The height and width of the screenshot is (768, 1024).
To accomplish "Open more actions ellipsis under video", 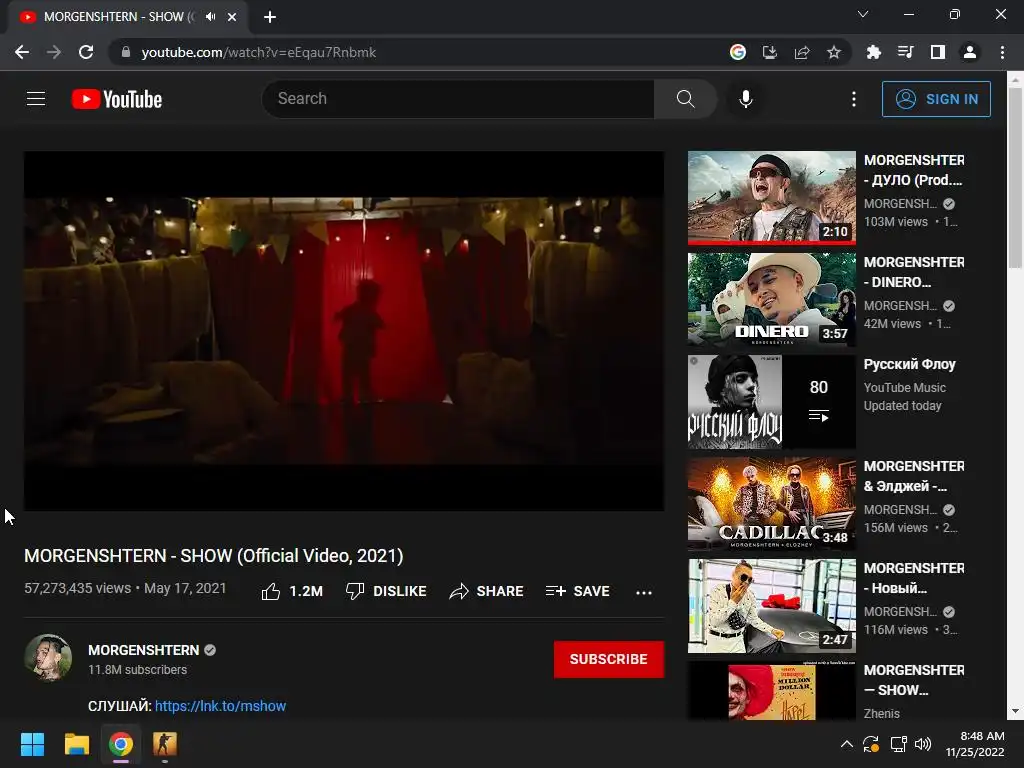I will coord(643,592).
